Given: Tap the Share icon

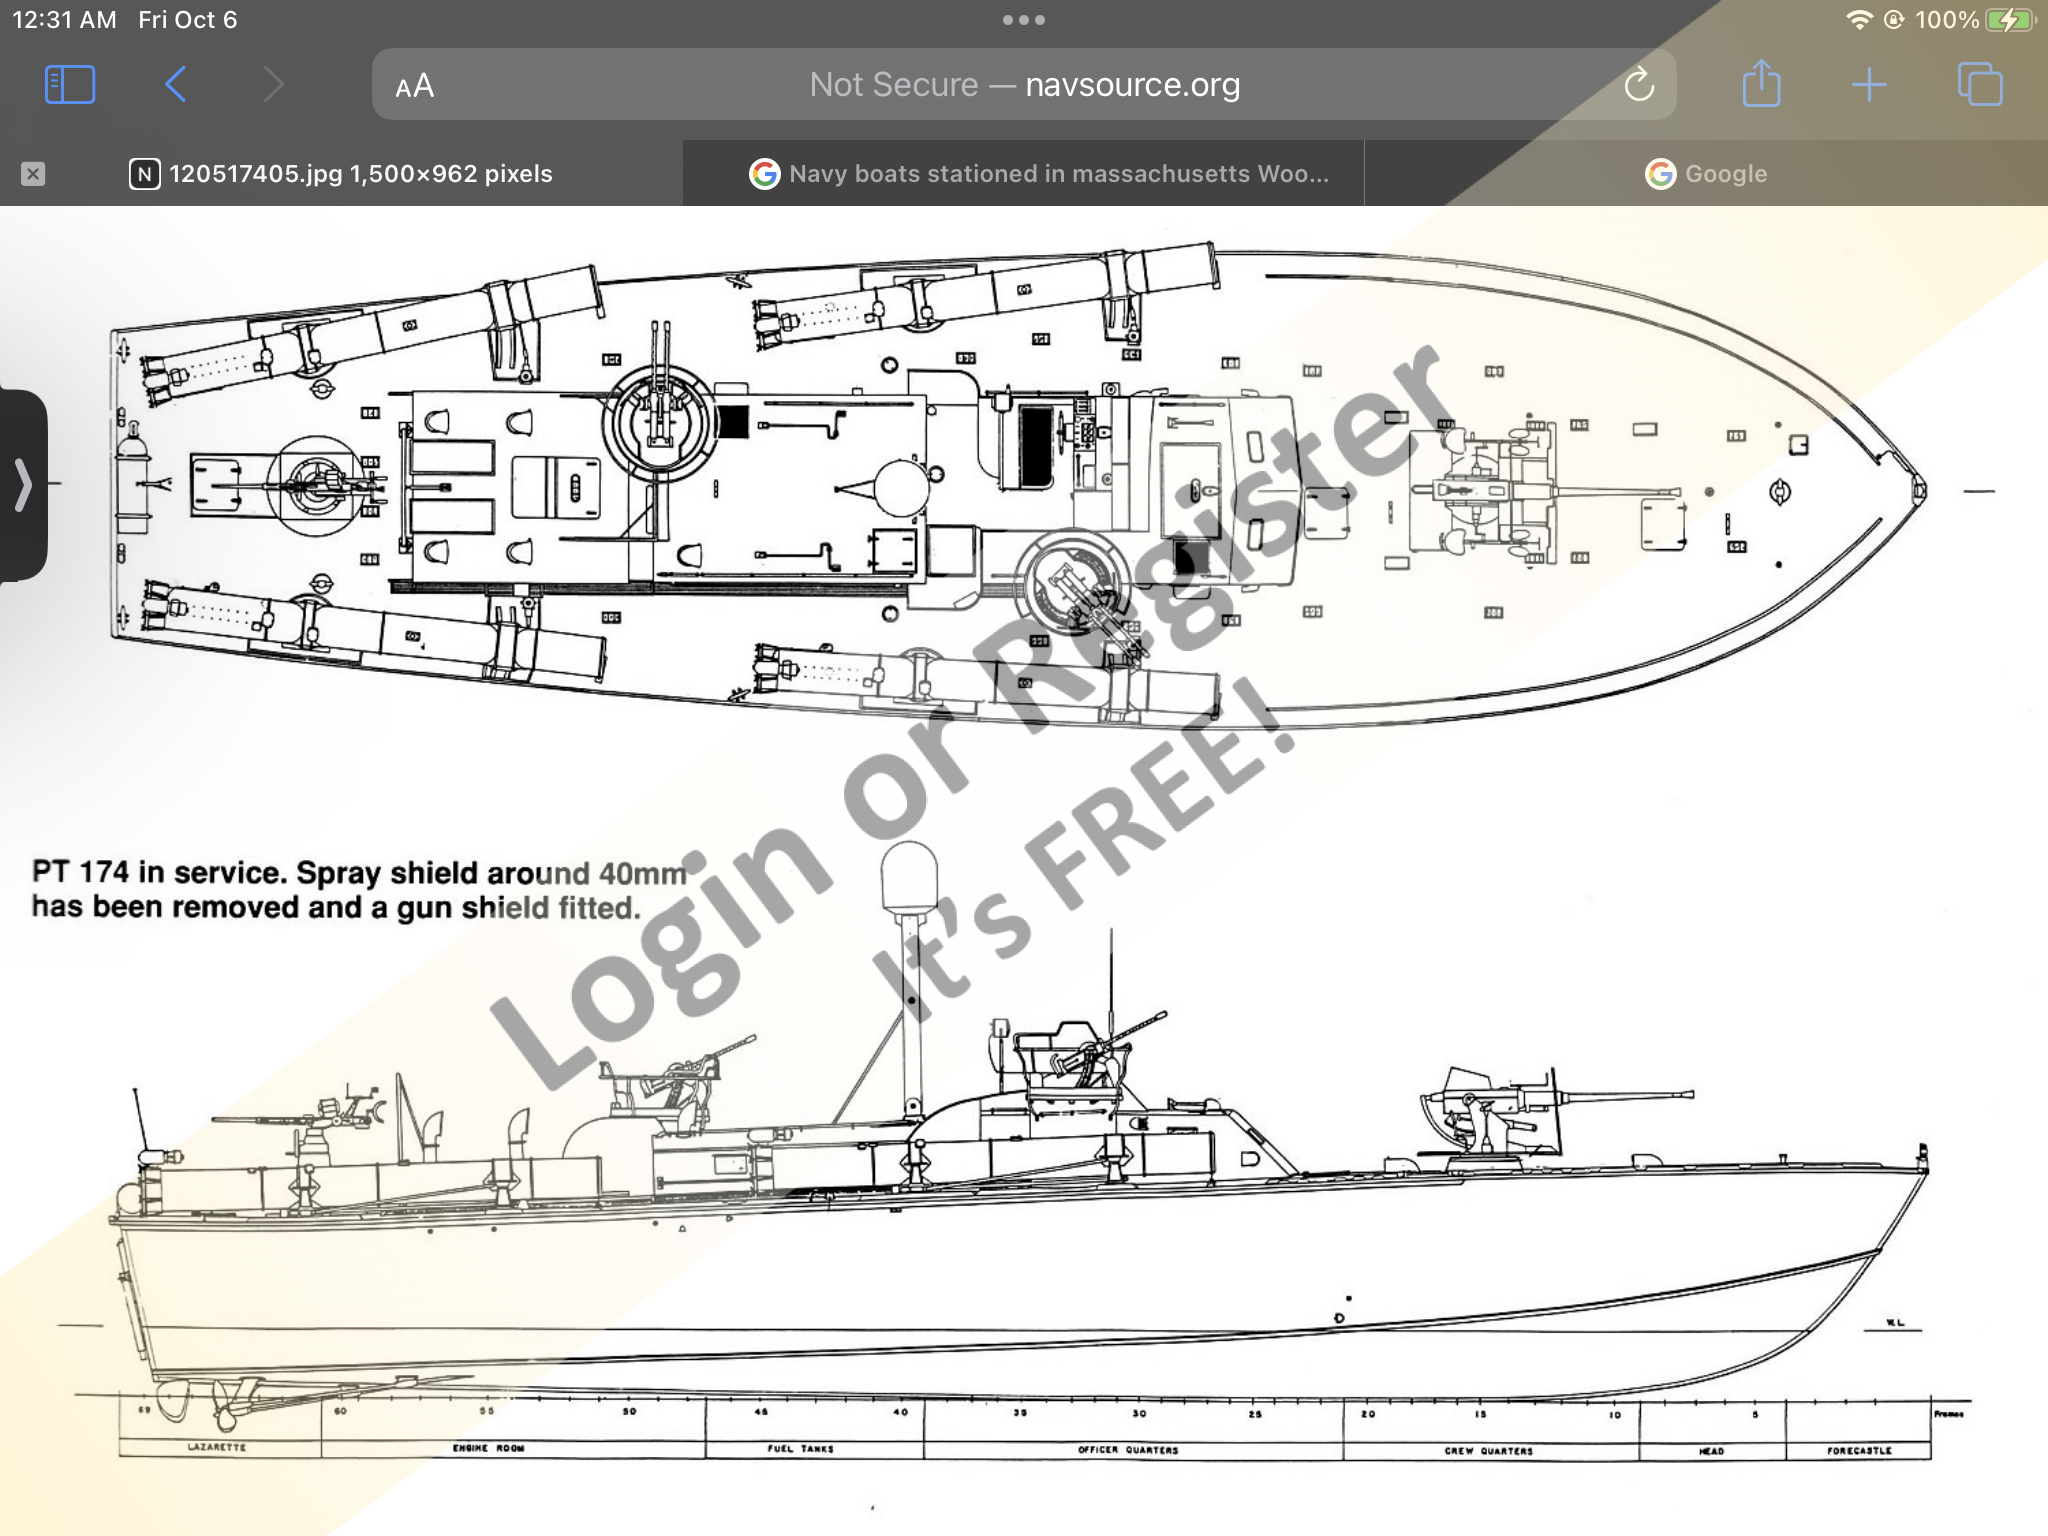Looking at the screenshot, I should coord(1761,84).
